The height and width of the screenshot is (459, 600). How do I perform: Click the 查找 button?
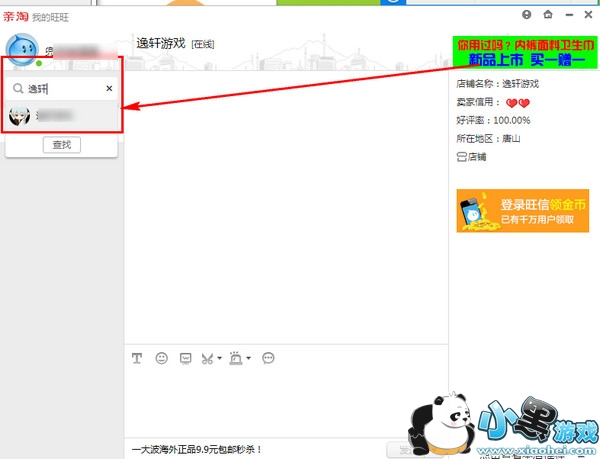click(x=62, y=145)
